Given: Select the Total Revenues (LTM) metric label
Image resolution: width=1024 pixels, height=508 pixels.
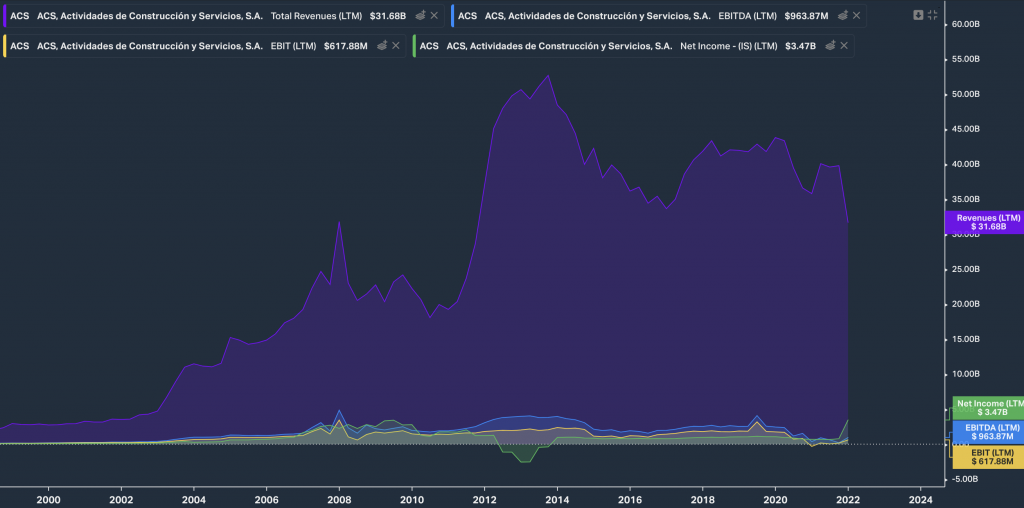Looking at the screenshot, I should click(316, 16).
